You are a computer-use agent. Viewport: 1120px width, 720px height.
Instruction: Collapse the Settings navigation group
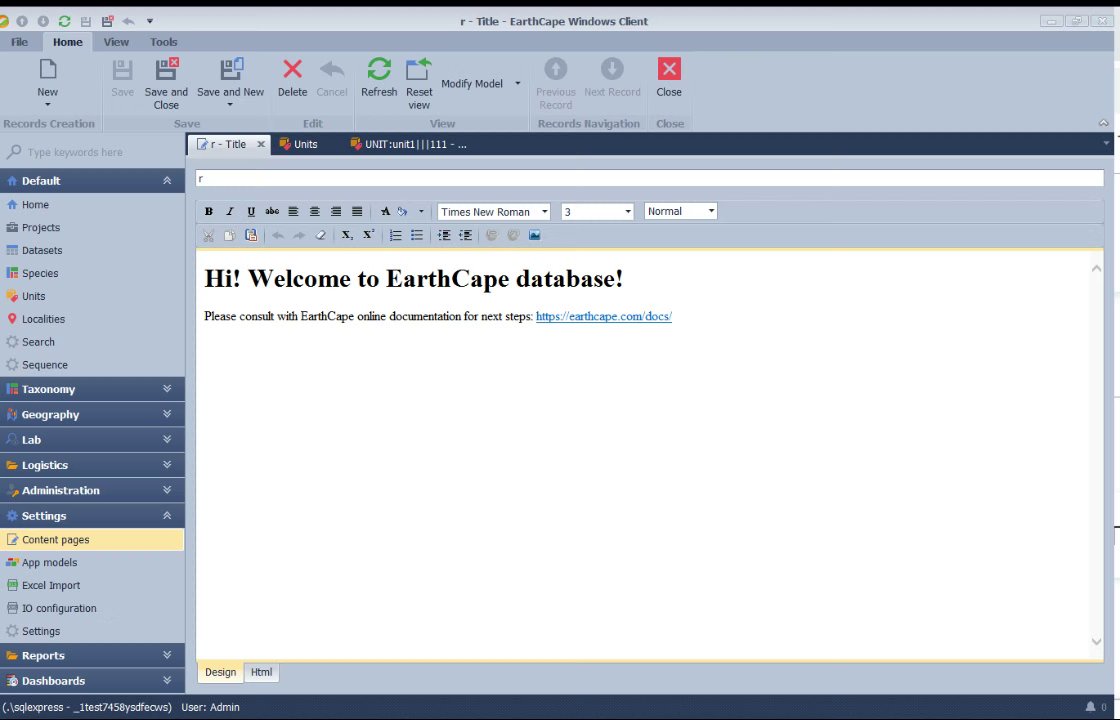pyautogui.click(x=167, y=516)
